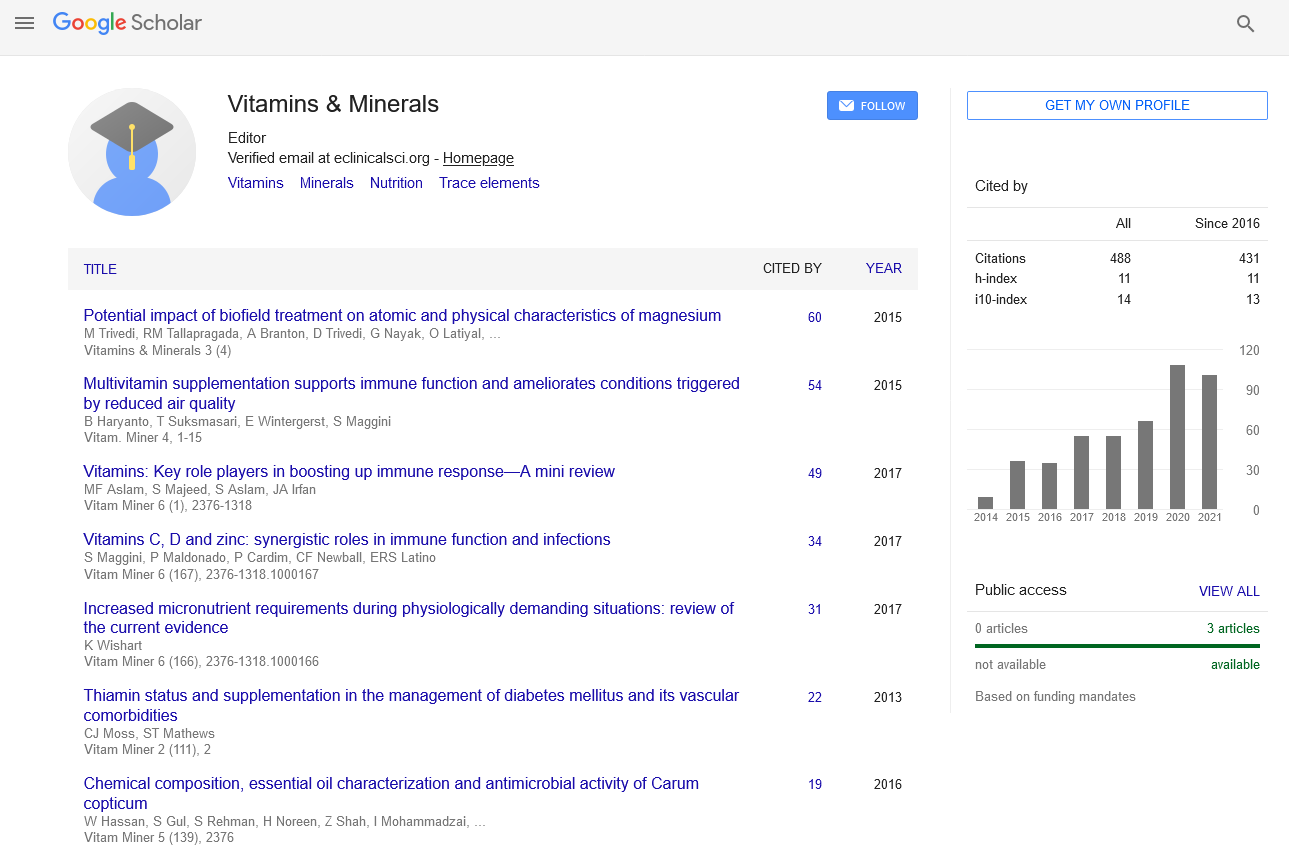Click the graduation cap profile avatar
The width and height of the screenshot is (1289, 858).
coord(132,152)
